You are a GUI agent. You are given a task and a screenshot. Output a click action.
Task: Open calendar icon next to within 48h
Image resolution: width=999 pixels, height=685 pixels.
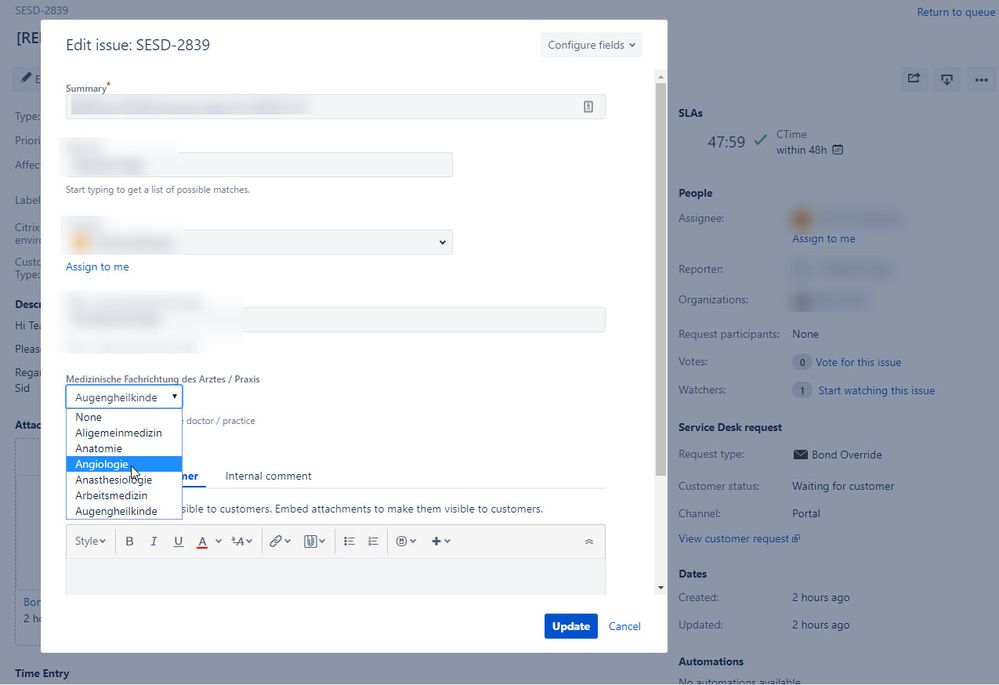point(838,150)
